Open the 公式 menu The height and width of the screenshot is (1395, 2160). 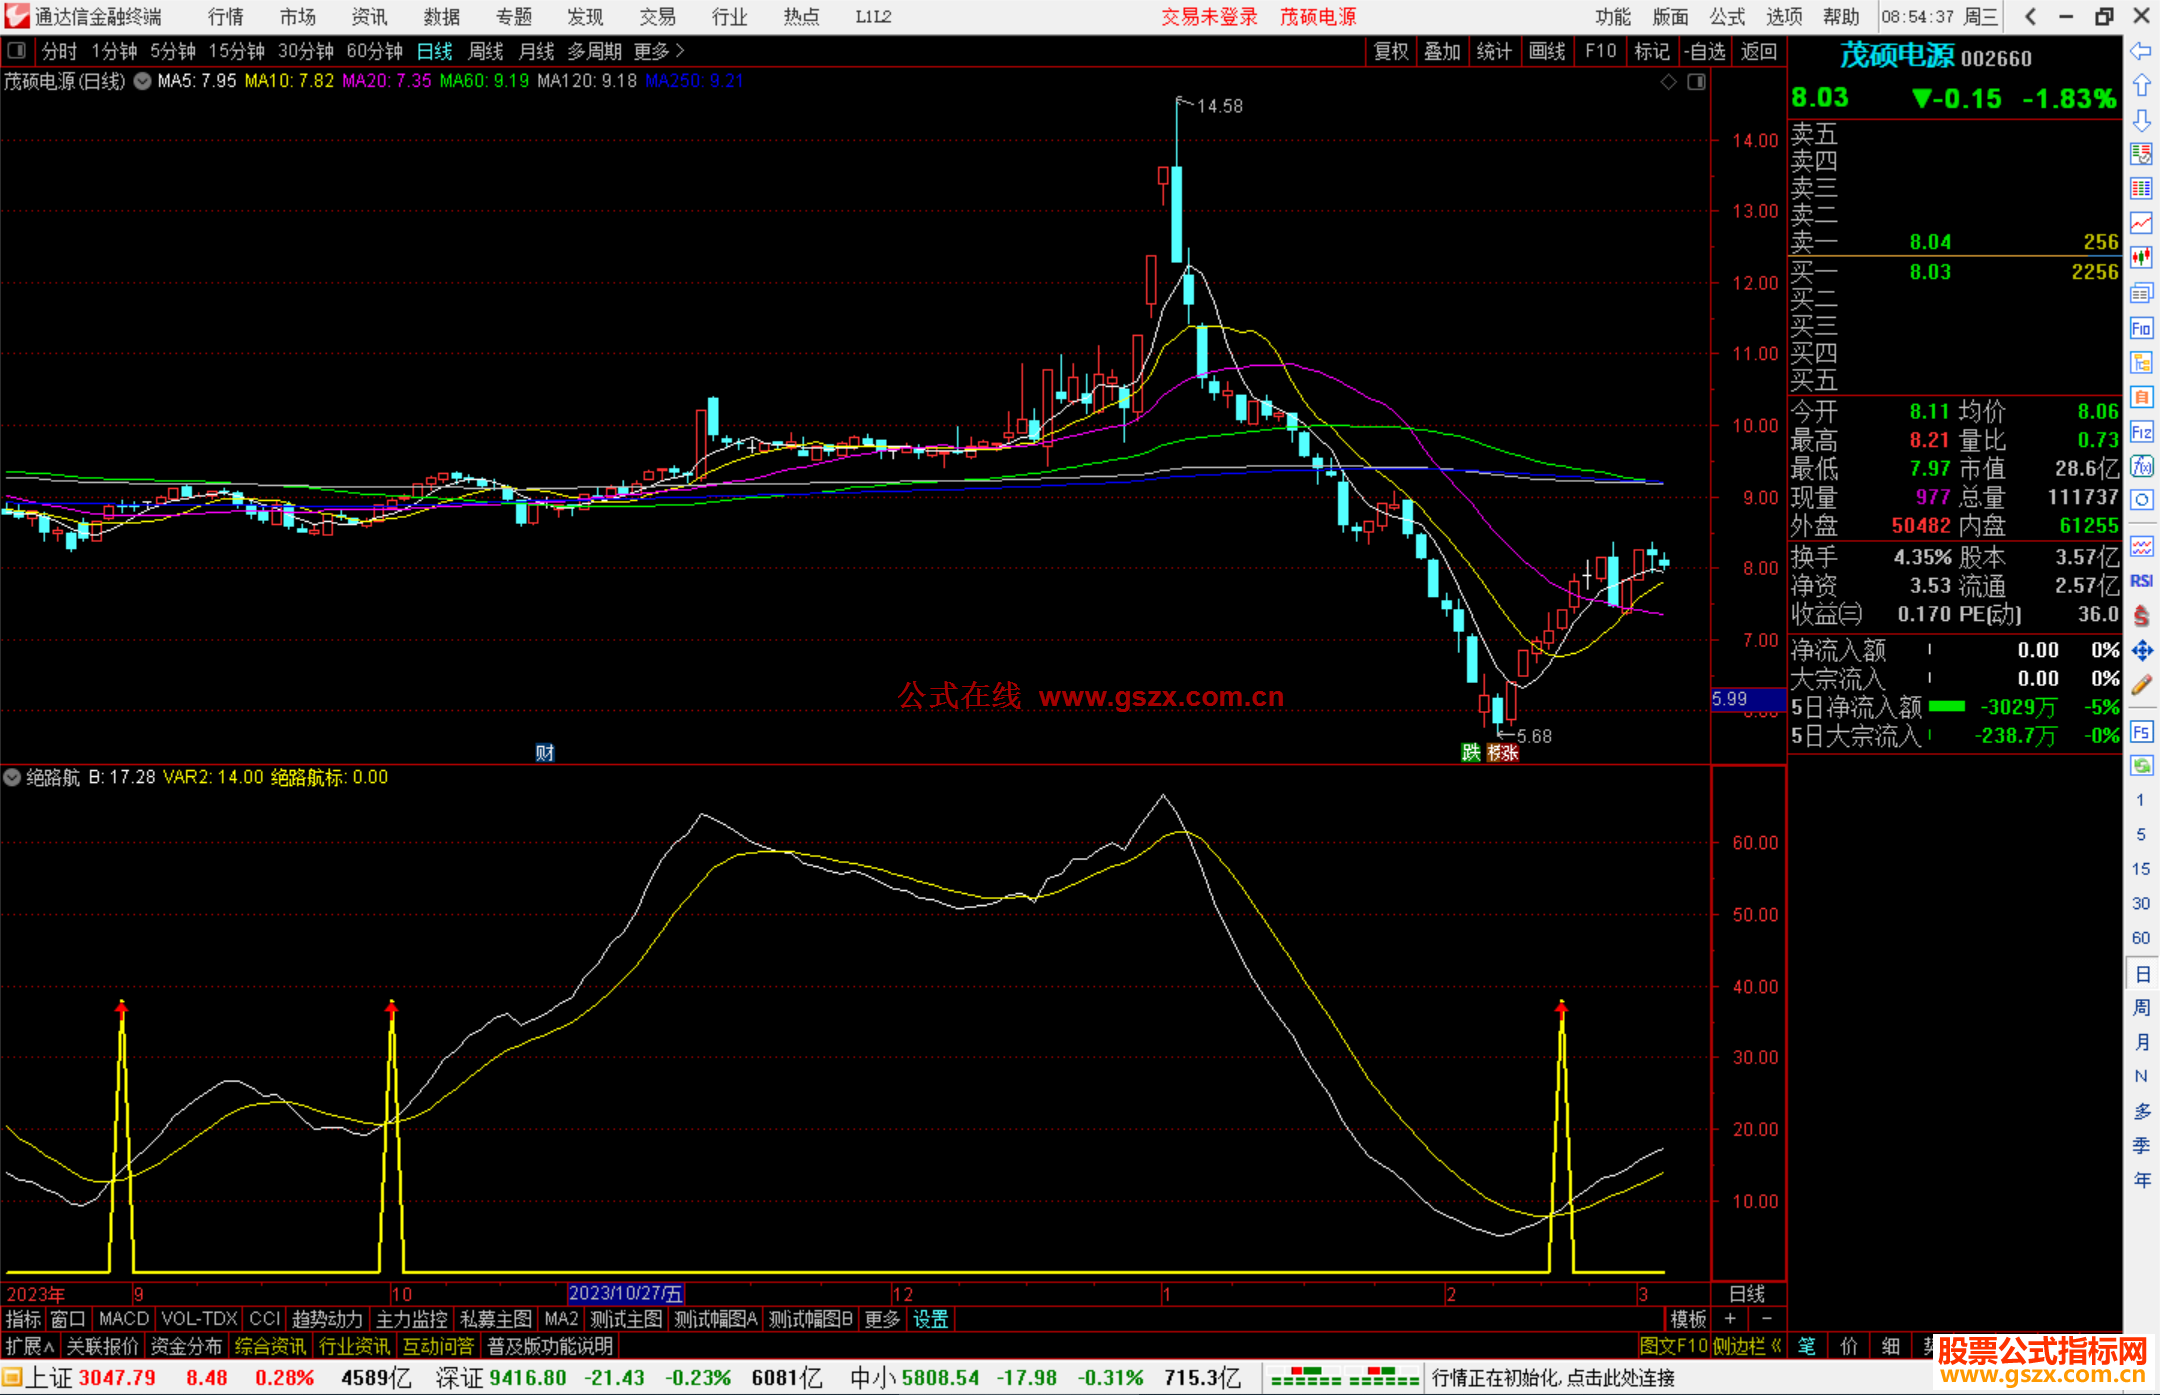point(1726,16)
